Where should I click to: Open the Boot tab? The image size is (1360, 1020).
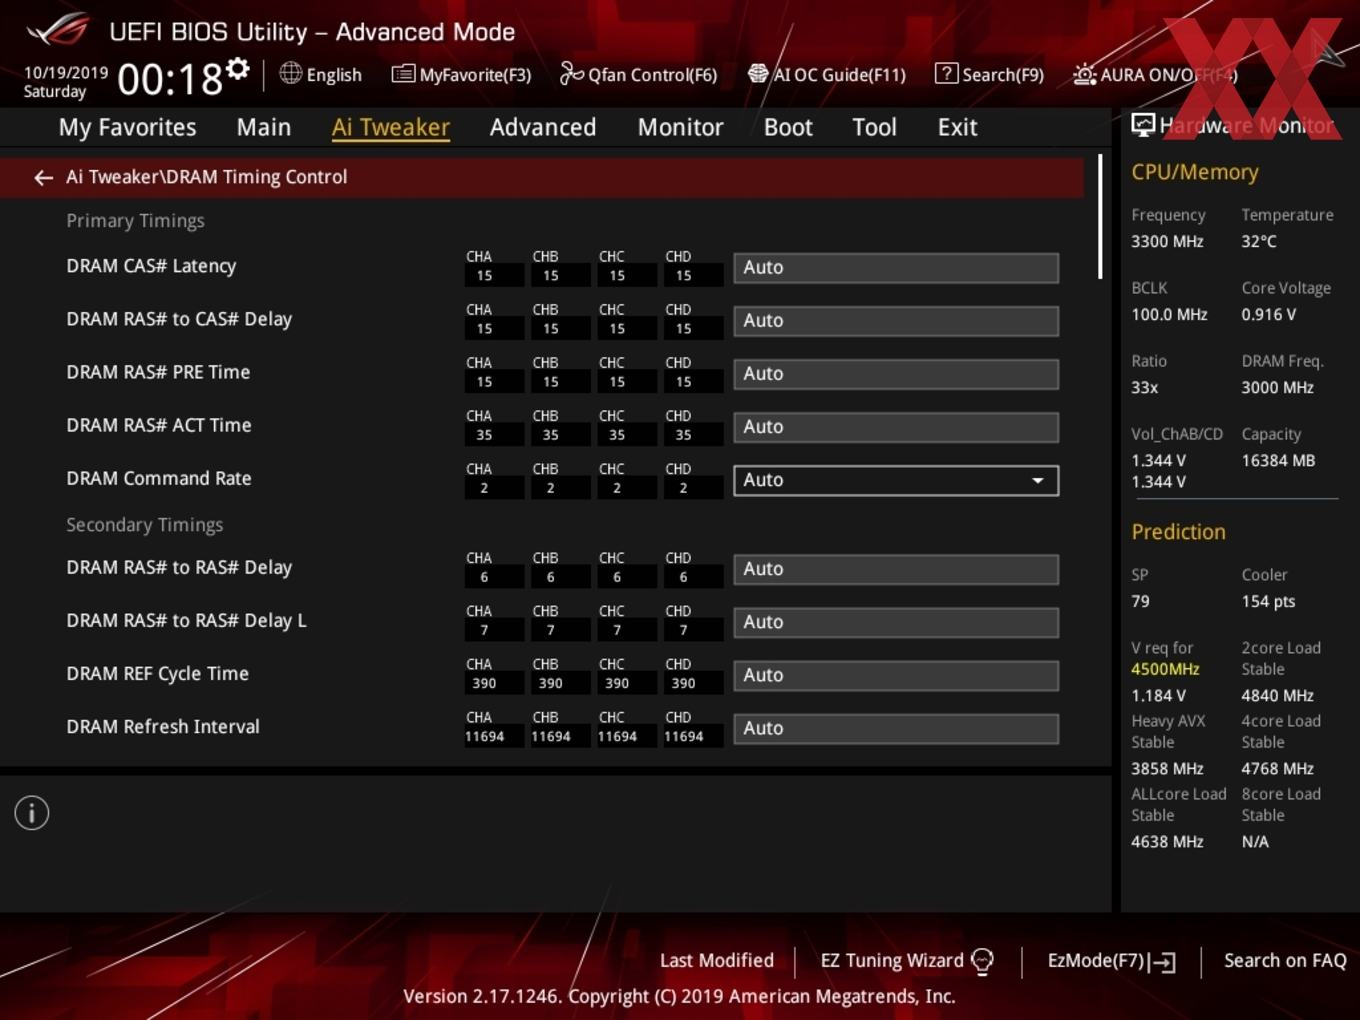(788, 127)
